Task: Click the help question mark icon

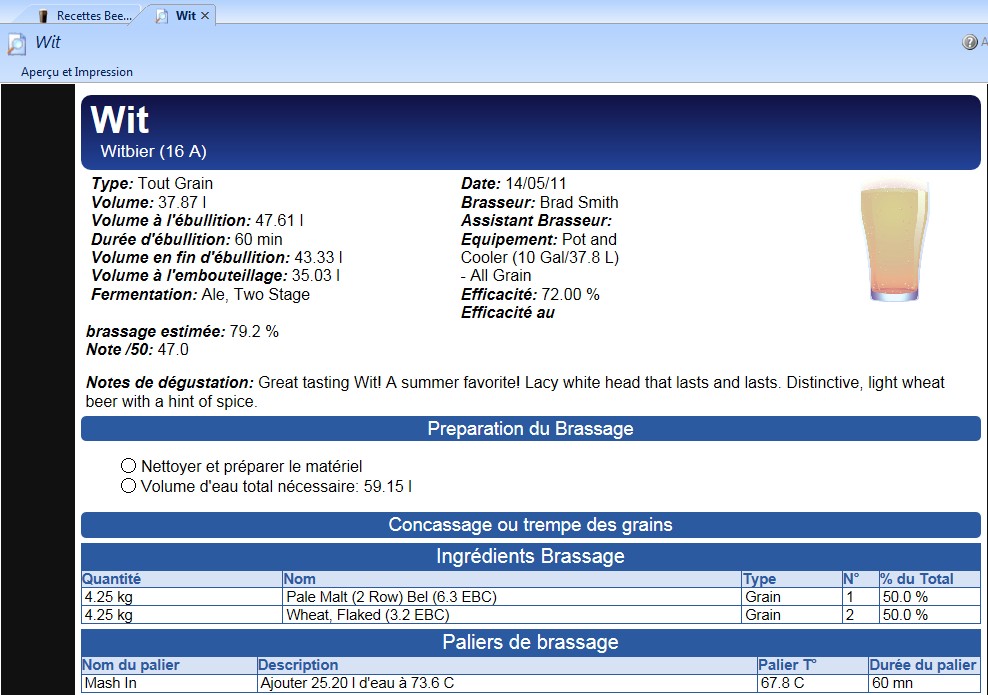Action: coord(969,43)
